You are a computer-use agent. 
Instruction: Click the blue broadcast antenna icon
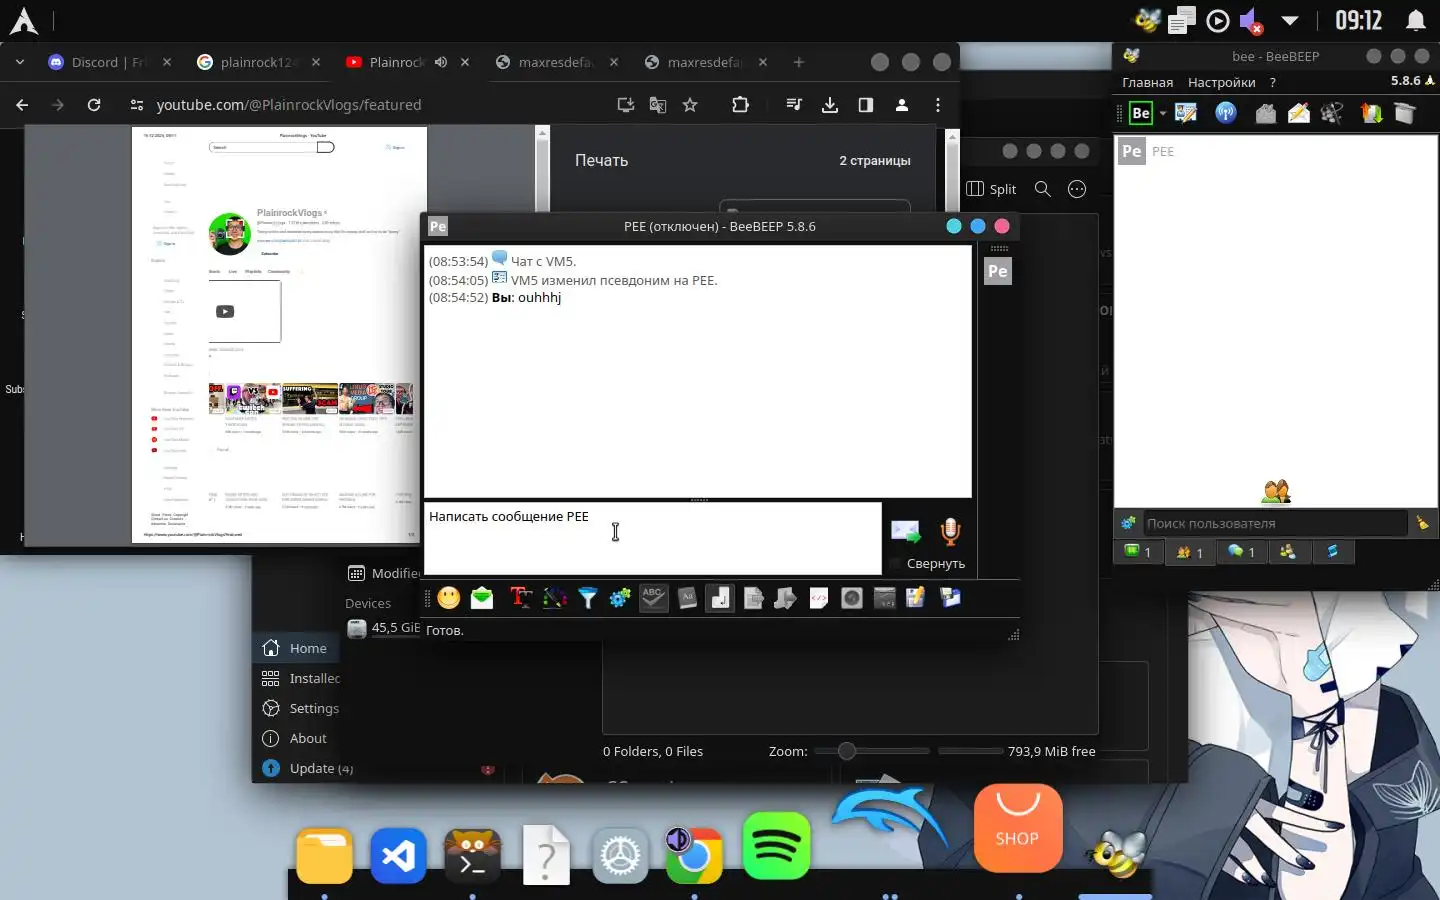[1225, 113]
